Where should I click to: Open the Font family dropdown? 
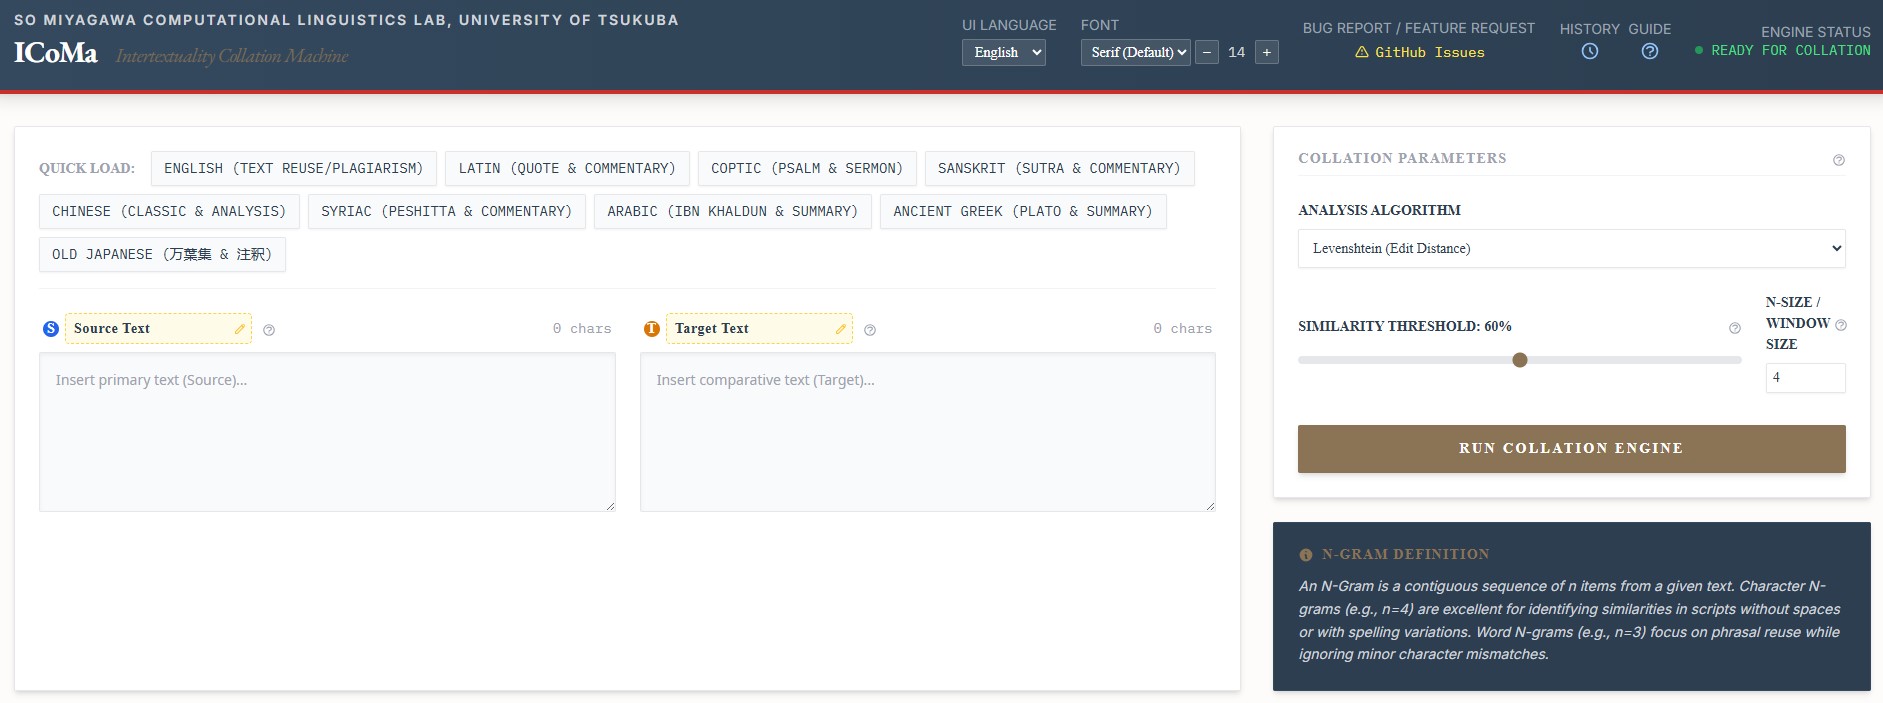1136,52
